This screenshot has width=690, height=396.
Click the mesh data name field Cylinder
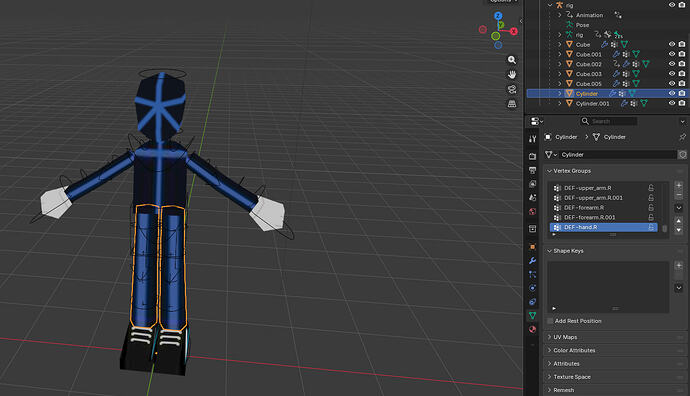(x=618, y=154)
